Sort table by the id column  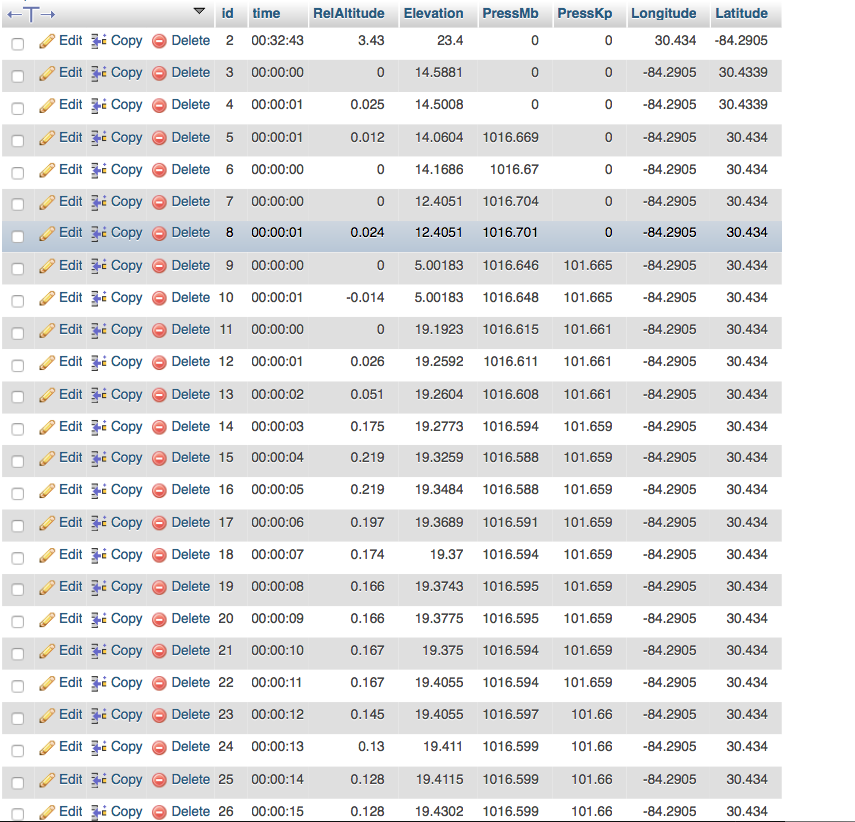click(x=228, y=14)
